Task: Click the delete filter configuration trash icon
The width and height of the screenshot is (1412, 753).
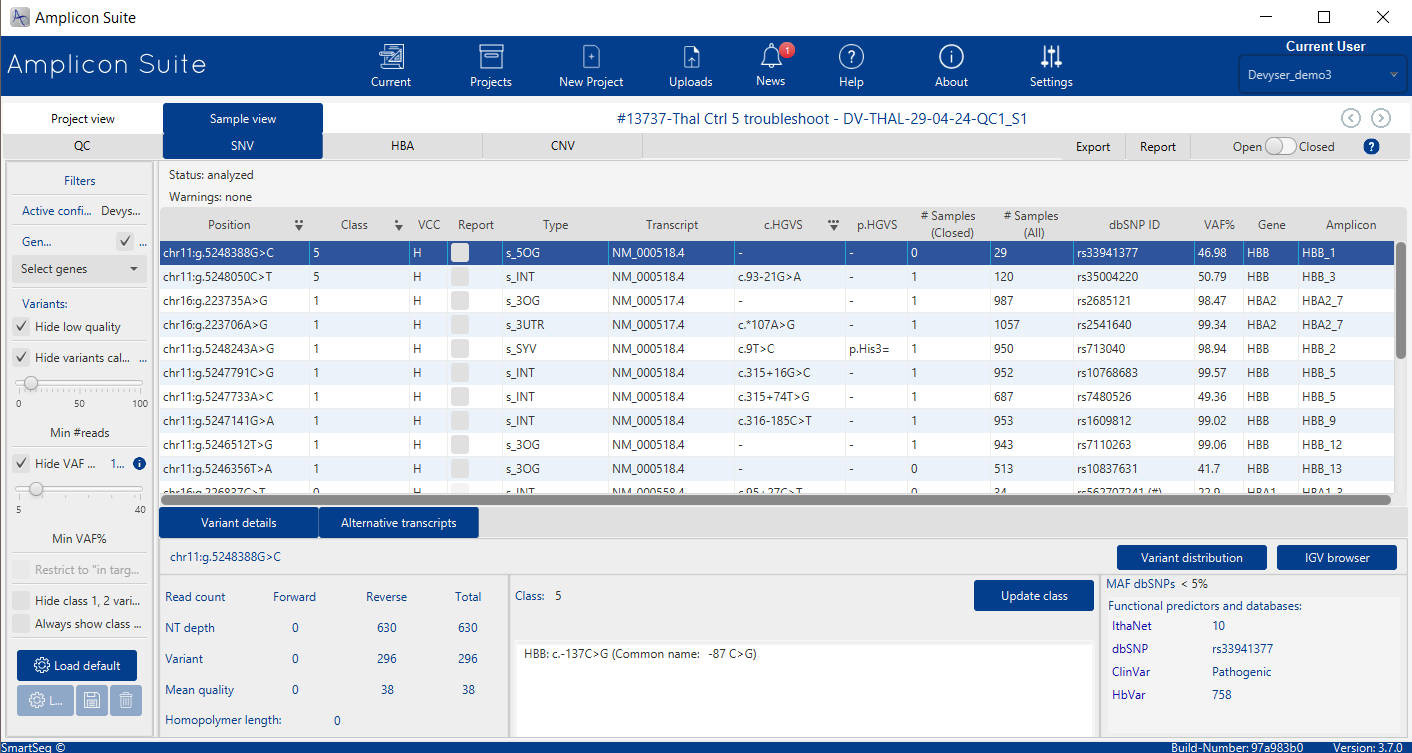Action: tap(126, 700)
